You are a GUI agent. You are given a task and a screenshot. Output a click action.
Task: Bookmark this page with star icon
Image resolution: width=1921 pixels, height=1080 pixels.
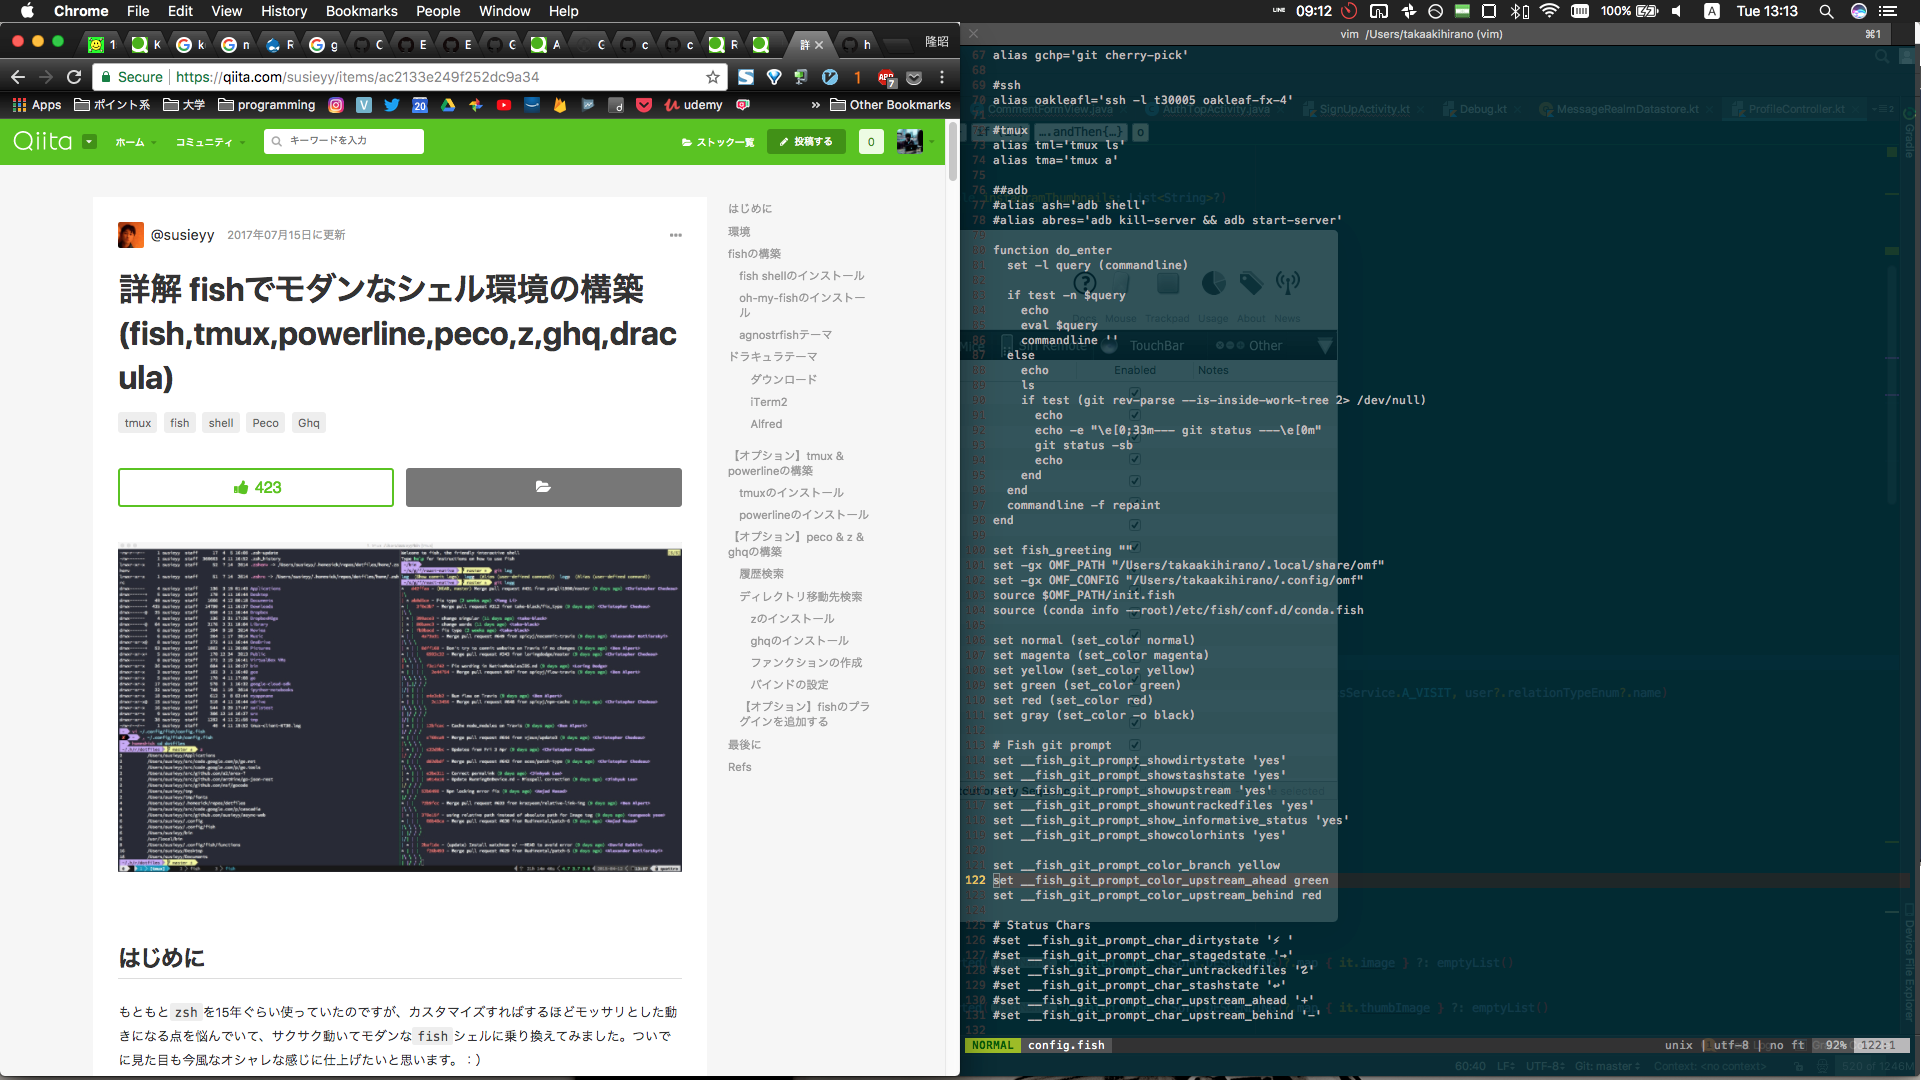[x=712, y=77]
